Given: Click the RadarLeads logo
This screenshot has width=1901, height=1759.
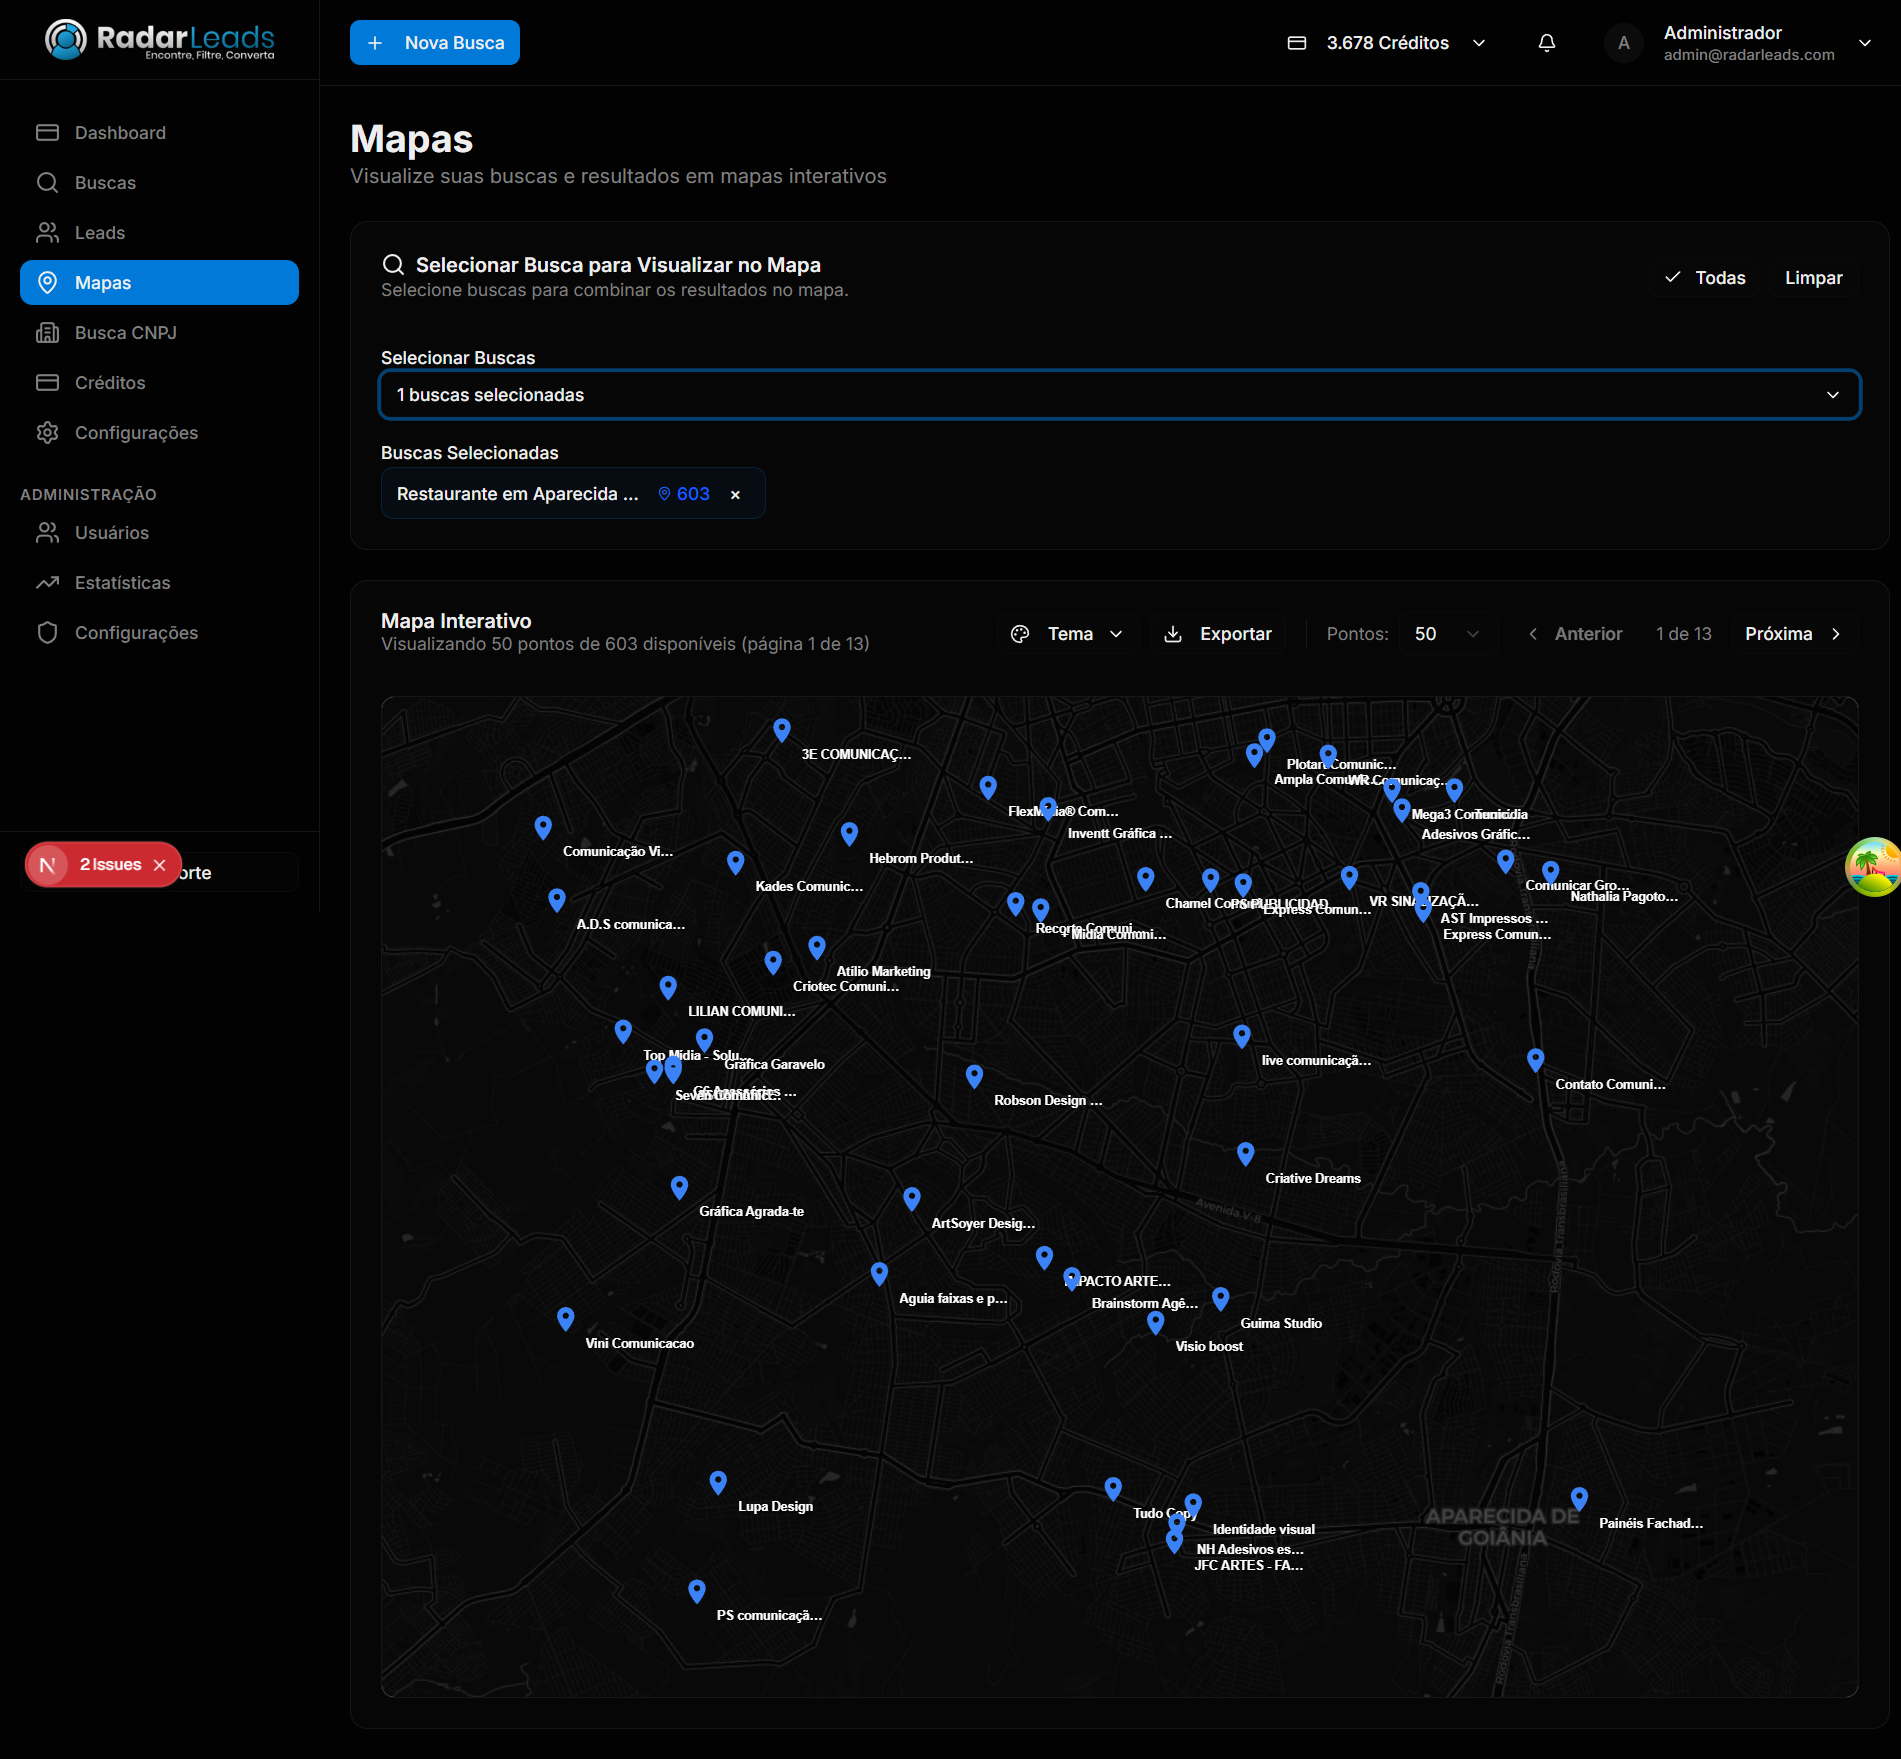Looking at the screenshot, I should (x=160, y=40).
